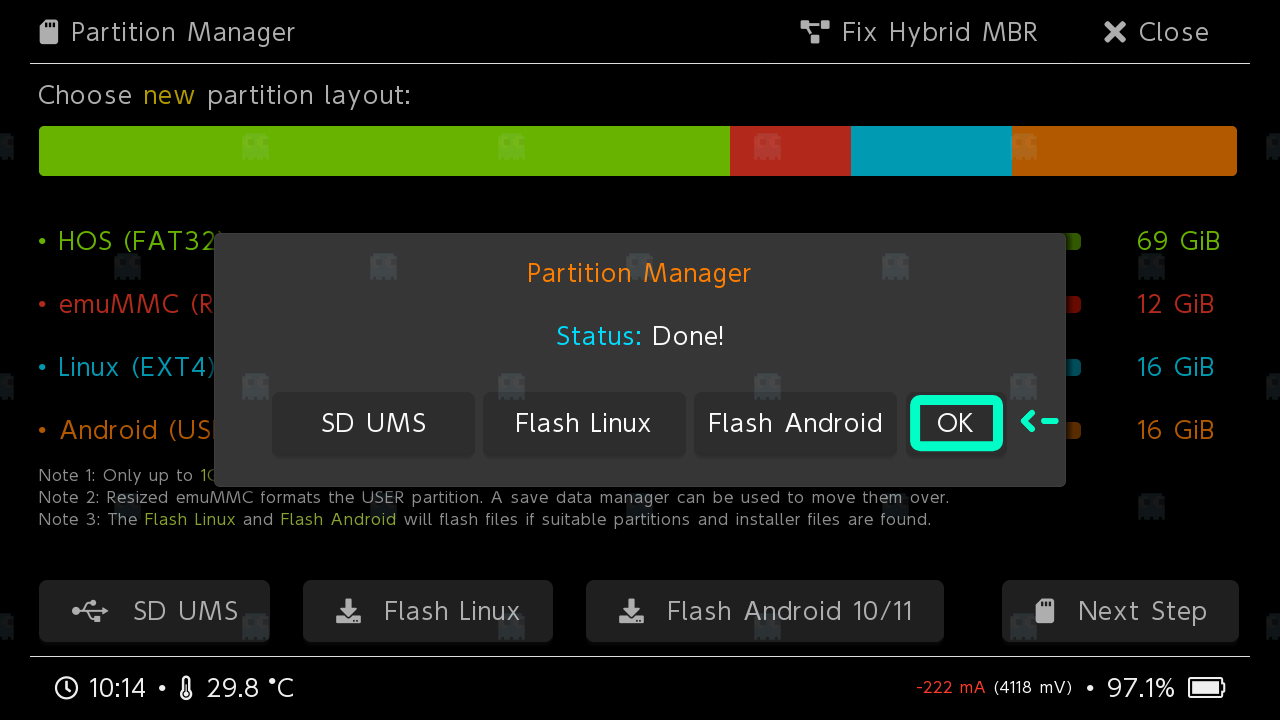Click the Fix Hybrid MBR icon
The width and height of the screenshot is (1280, 720).
pyautogui.click(x=815, y=33)
